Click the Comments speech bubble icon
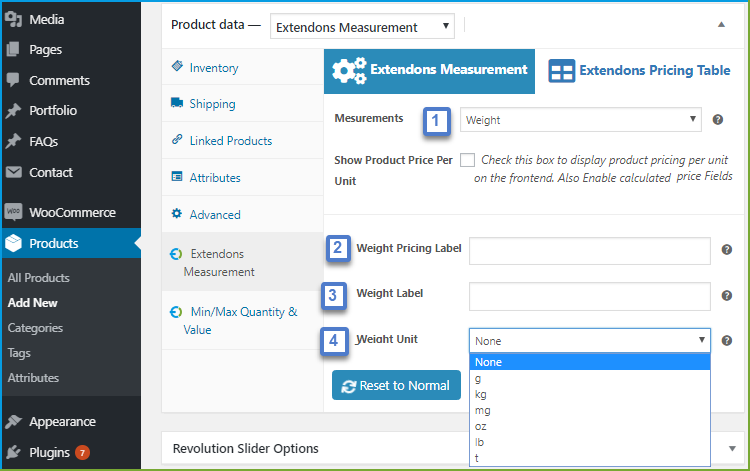 13,80
